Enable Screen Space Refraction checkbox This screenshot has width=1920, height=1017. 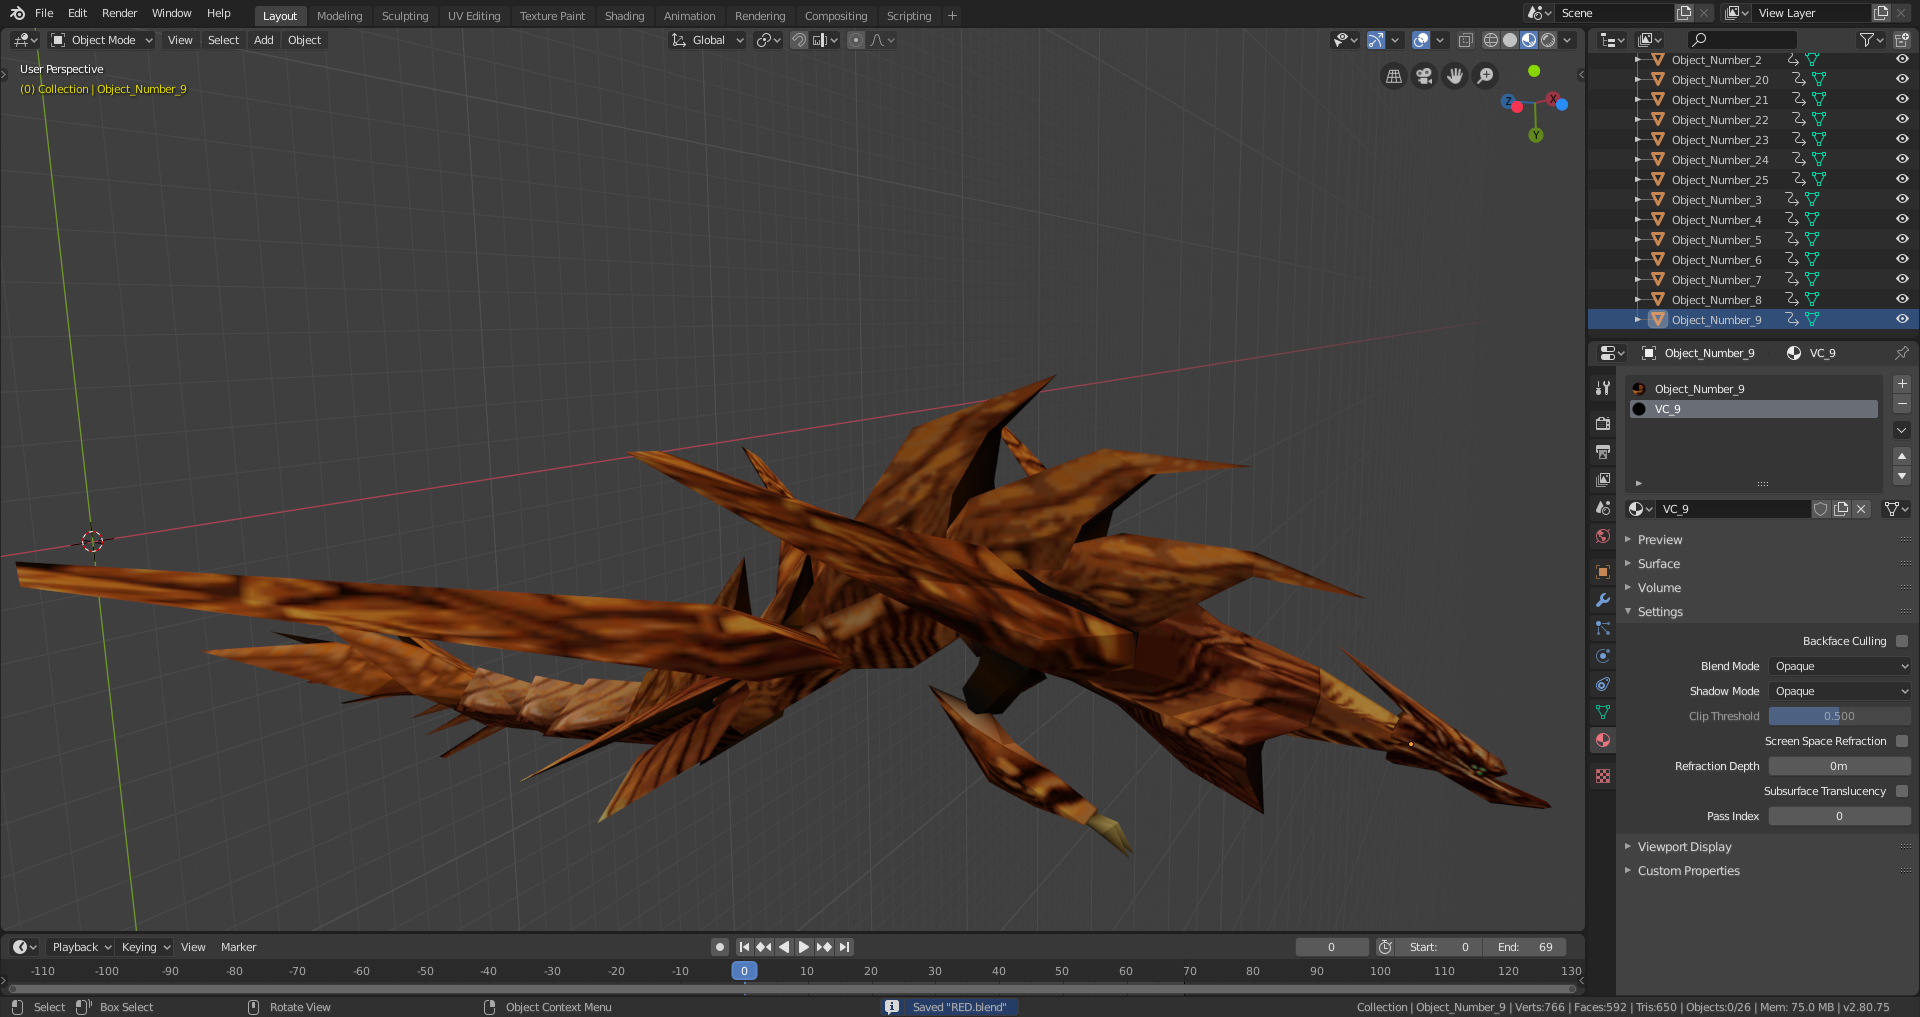1902,741
